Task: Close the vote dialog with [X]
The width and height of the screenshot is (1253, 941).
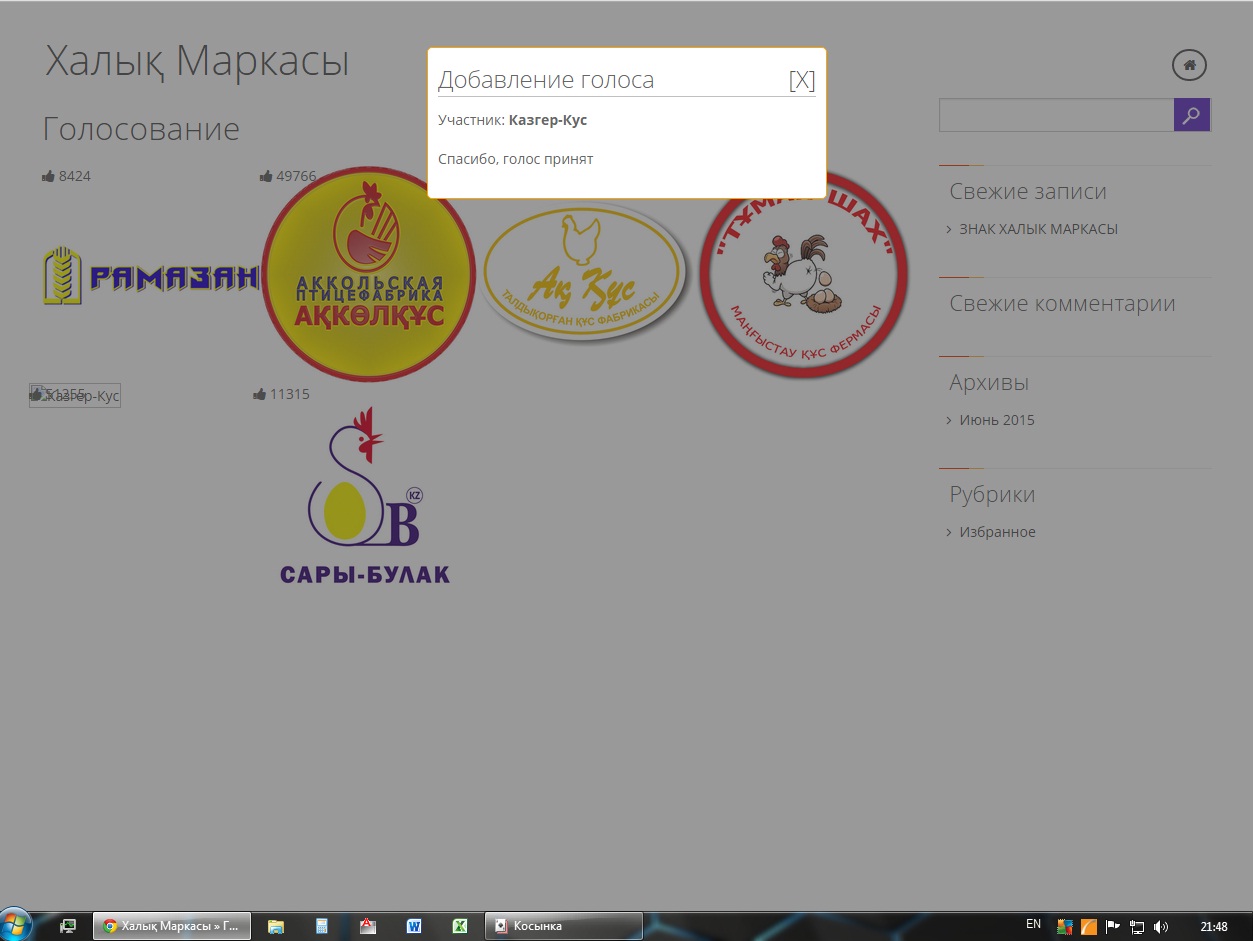Action: tap(802, 80)
